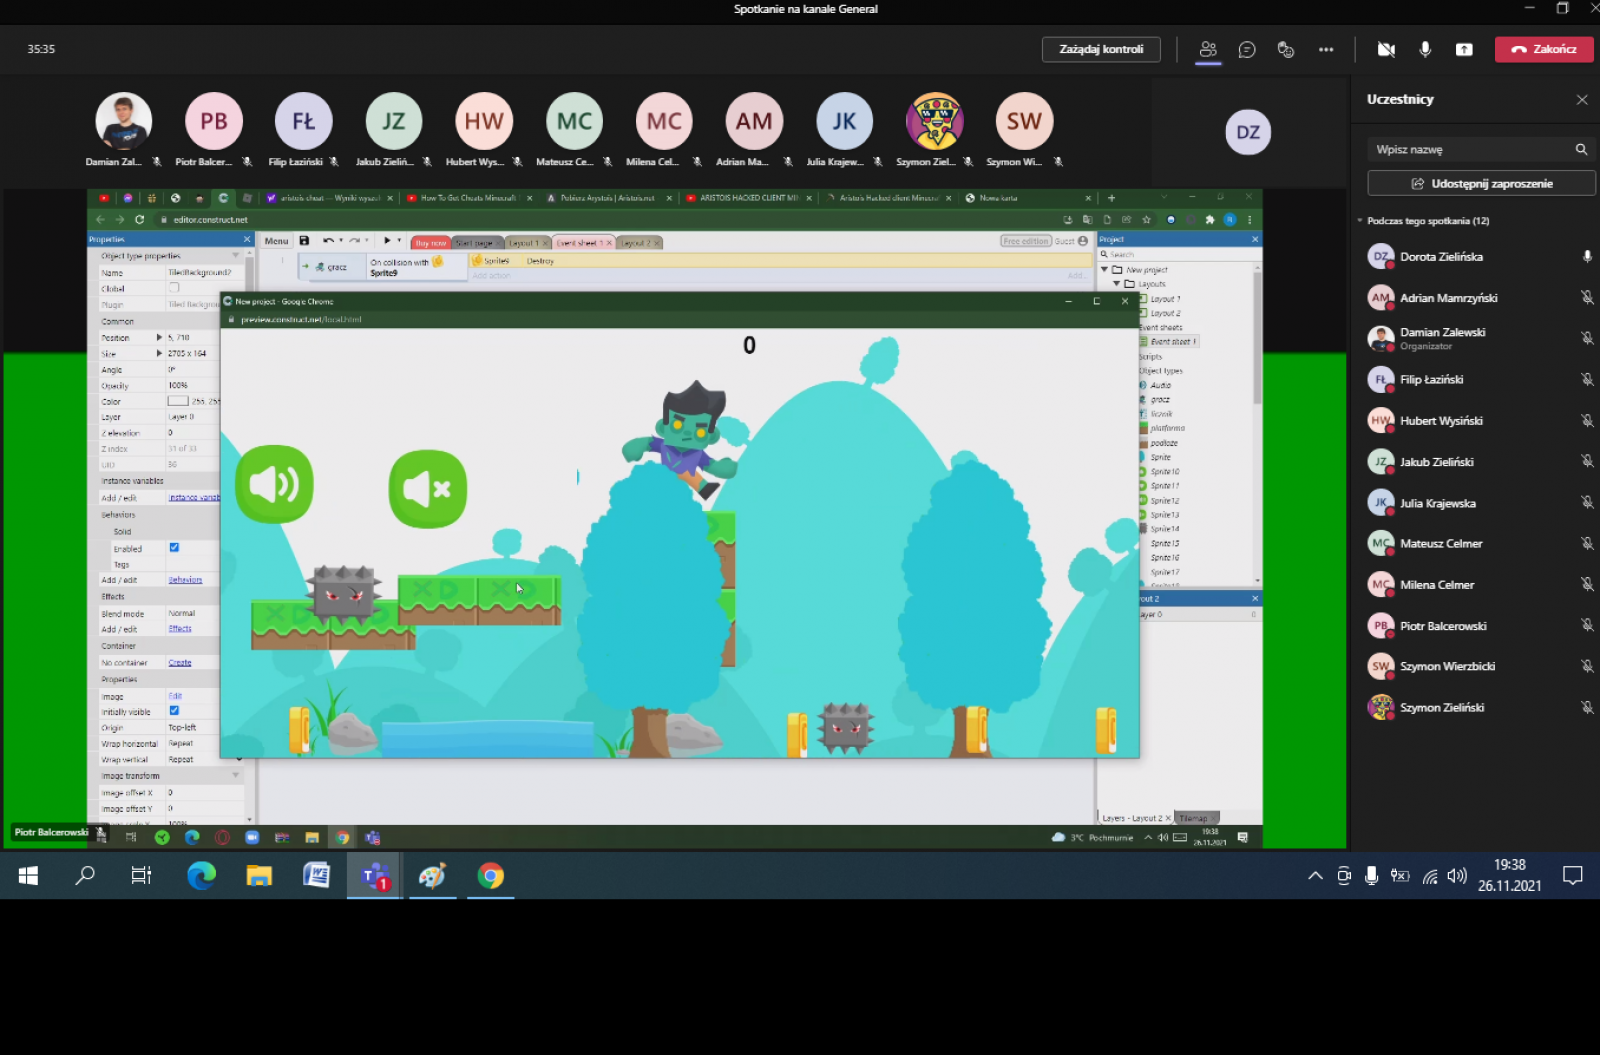Toggle the Global checkbox in Properties
Viewport: 1600px width, 1055px height.
pyautogui.click(x=174, y=288)
